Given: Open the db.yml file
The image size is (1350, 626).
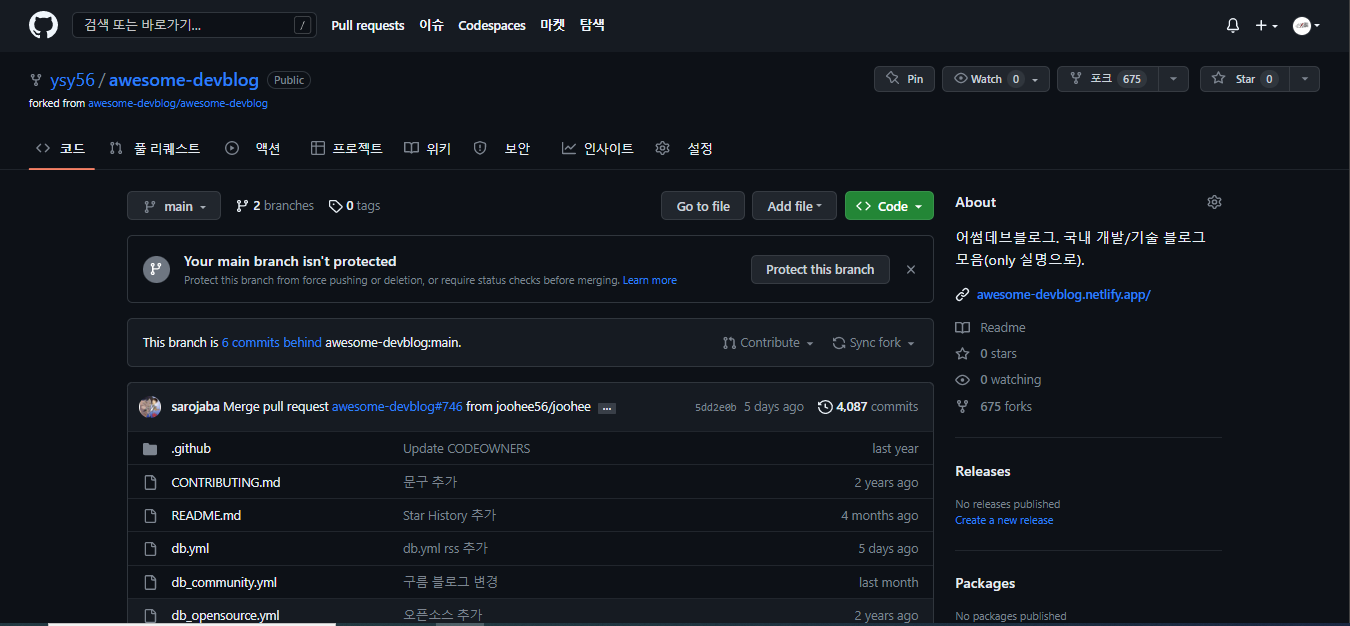Looking at the screenshot, I should pyautogui.click(x=190, y=548).
